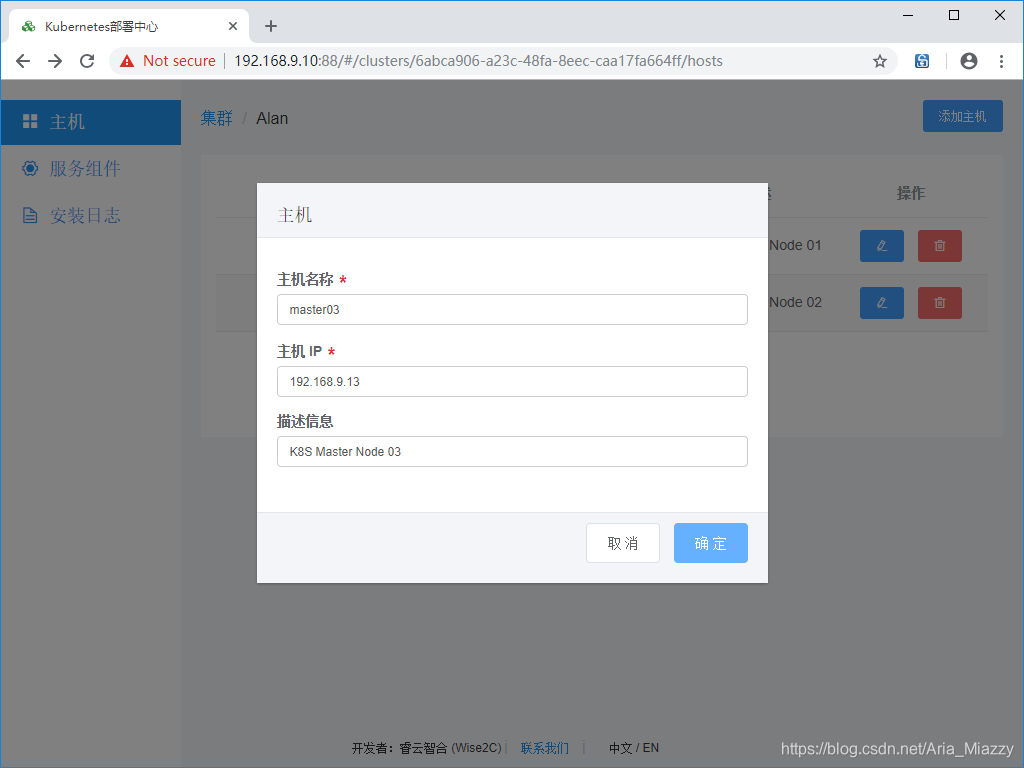
Task: Open the 联系我们 footer link
Action: pyautogui.click(x=545, y=748)
